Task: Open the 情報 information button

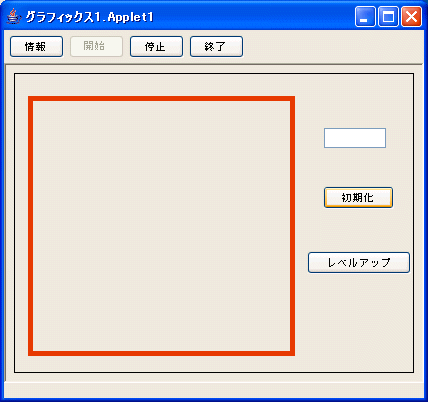Action: [36, 46]
